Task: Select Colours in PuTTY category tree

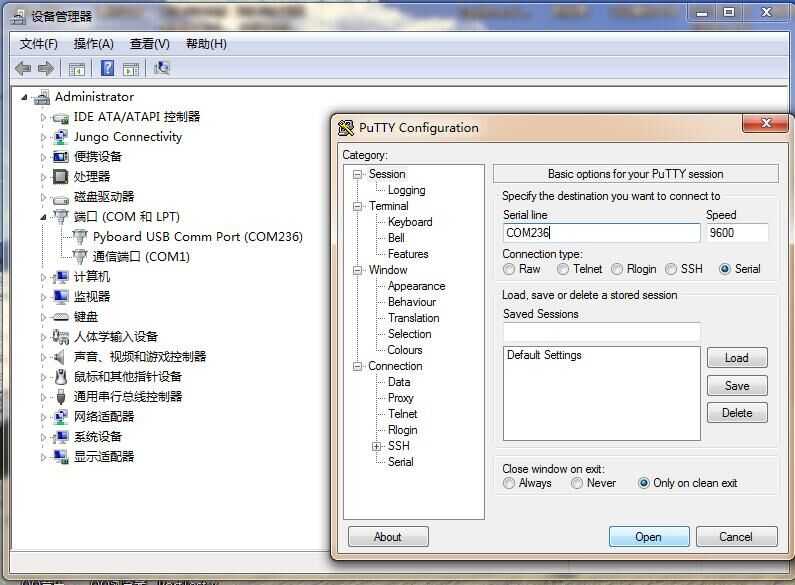Action: [x=405, y=350]
